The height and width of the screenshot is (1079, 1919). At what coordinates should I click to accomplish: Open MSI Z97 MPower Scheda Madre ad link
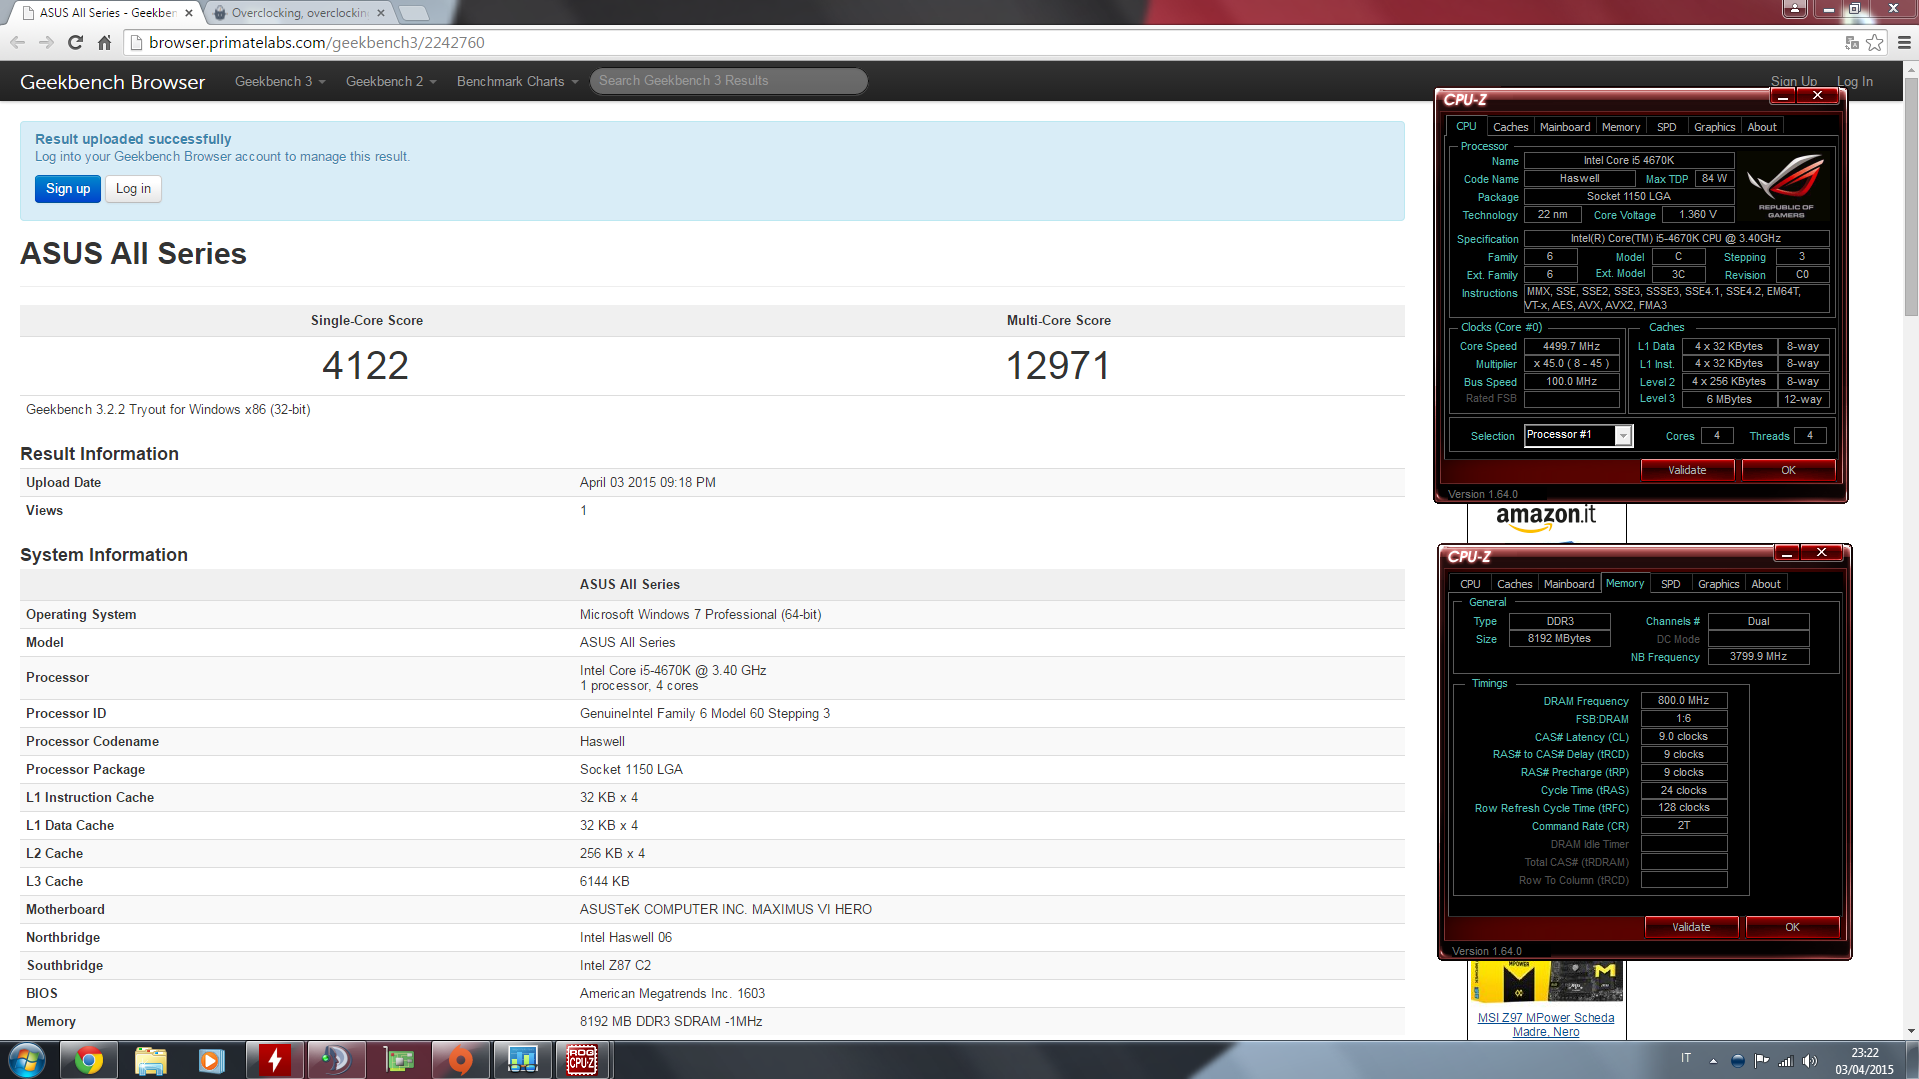click(1546, 1024)
